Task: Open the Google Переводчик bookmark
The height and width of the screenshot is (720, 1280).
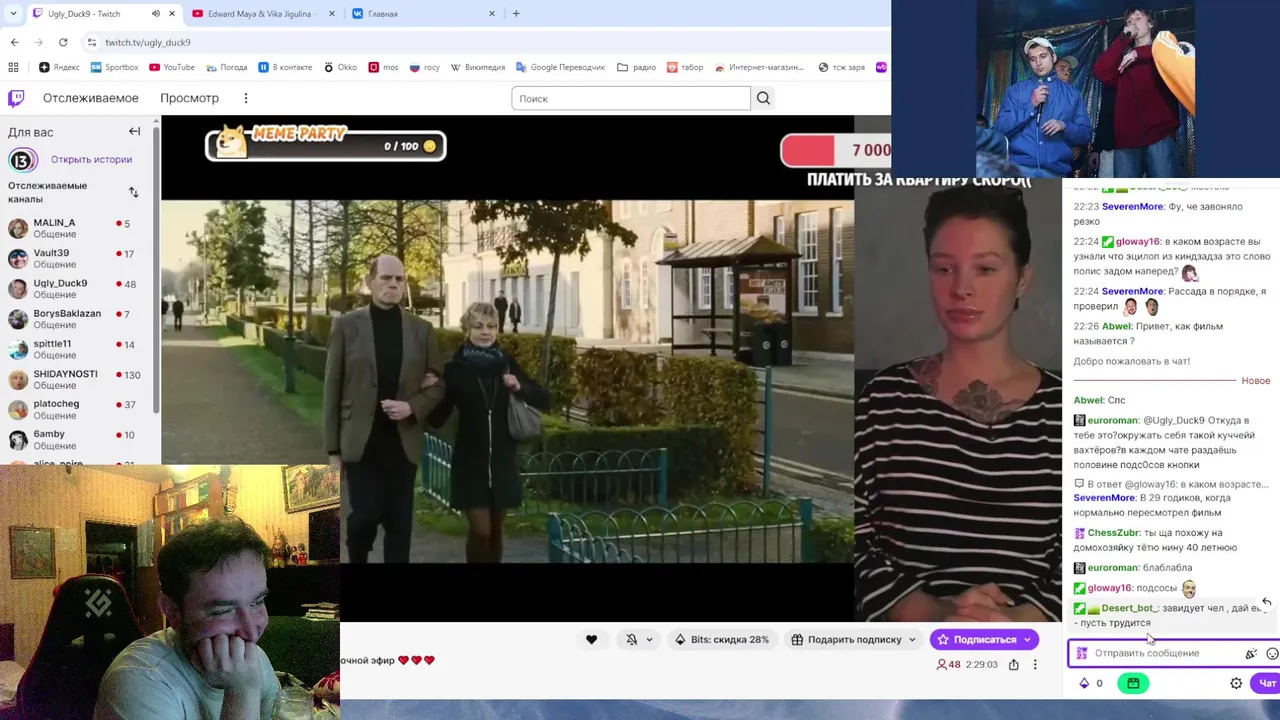Action: tap(560, 67)
